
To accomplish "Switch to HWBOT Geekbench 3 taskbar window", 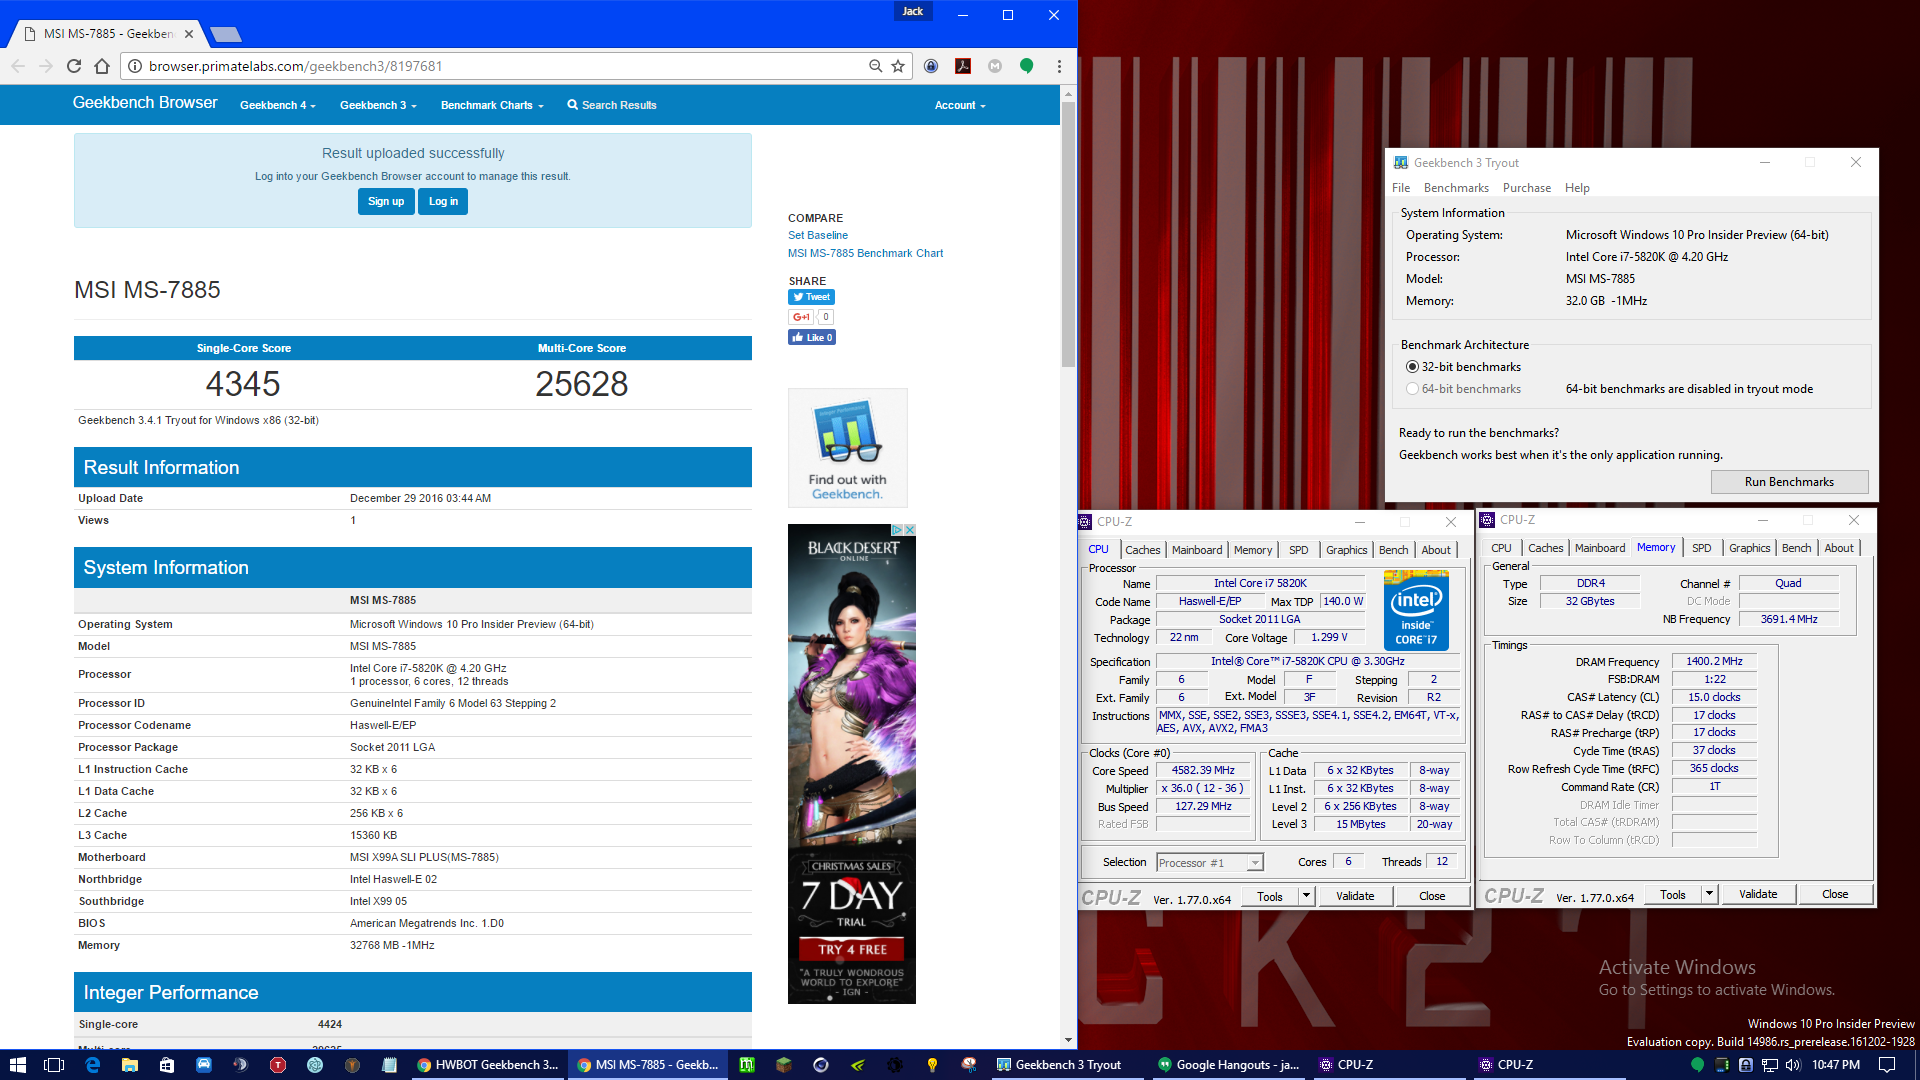I will [488, 1065].
